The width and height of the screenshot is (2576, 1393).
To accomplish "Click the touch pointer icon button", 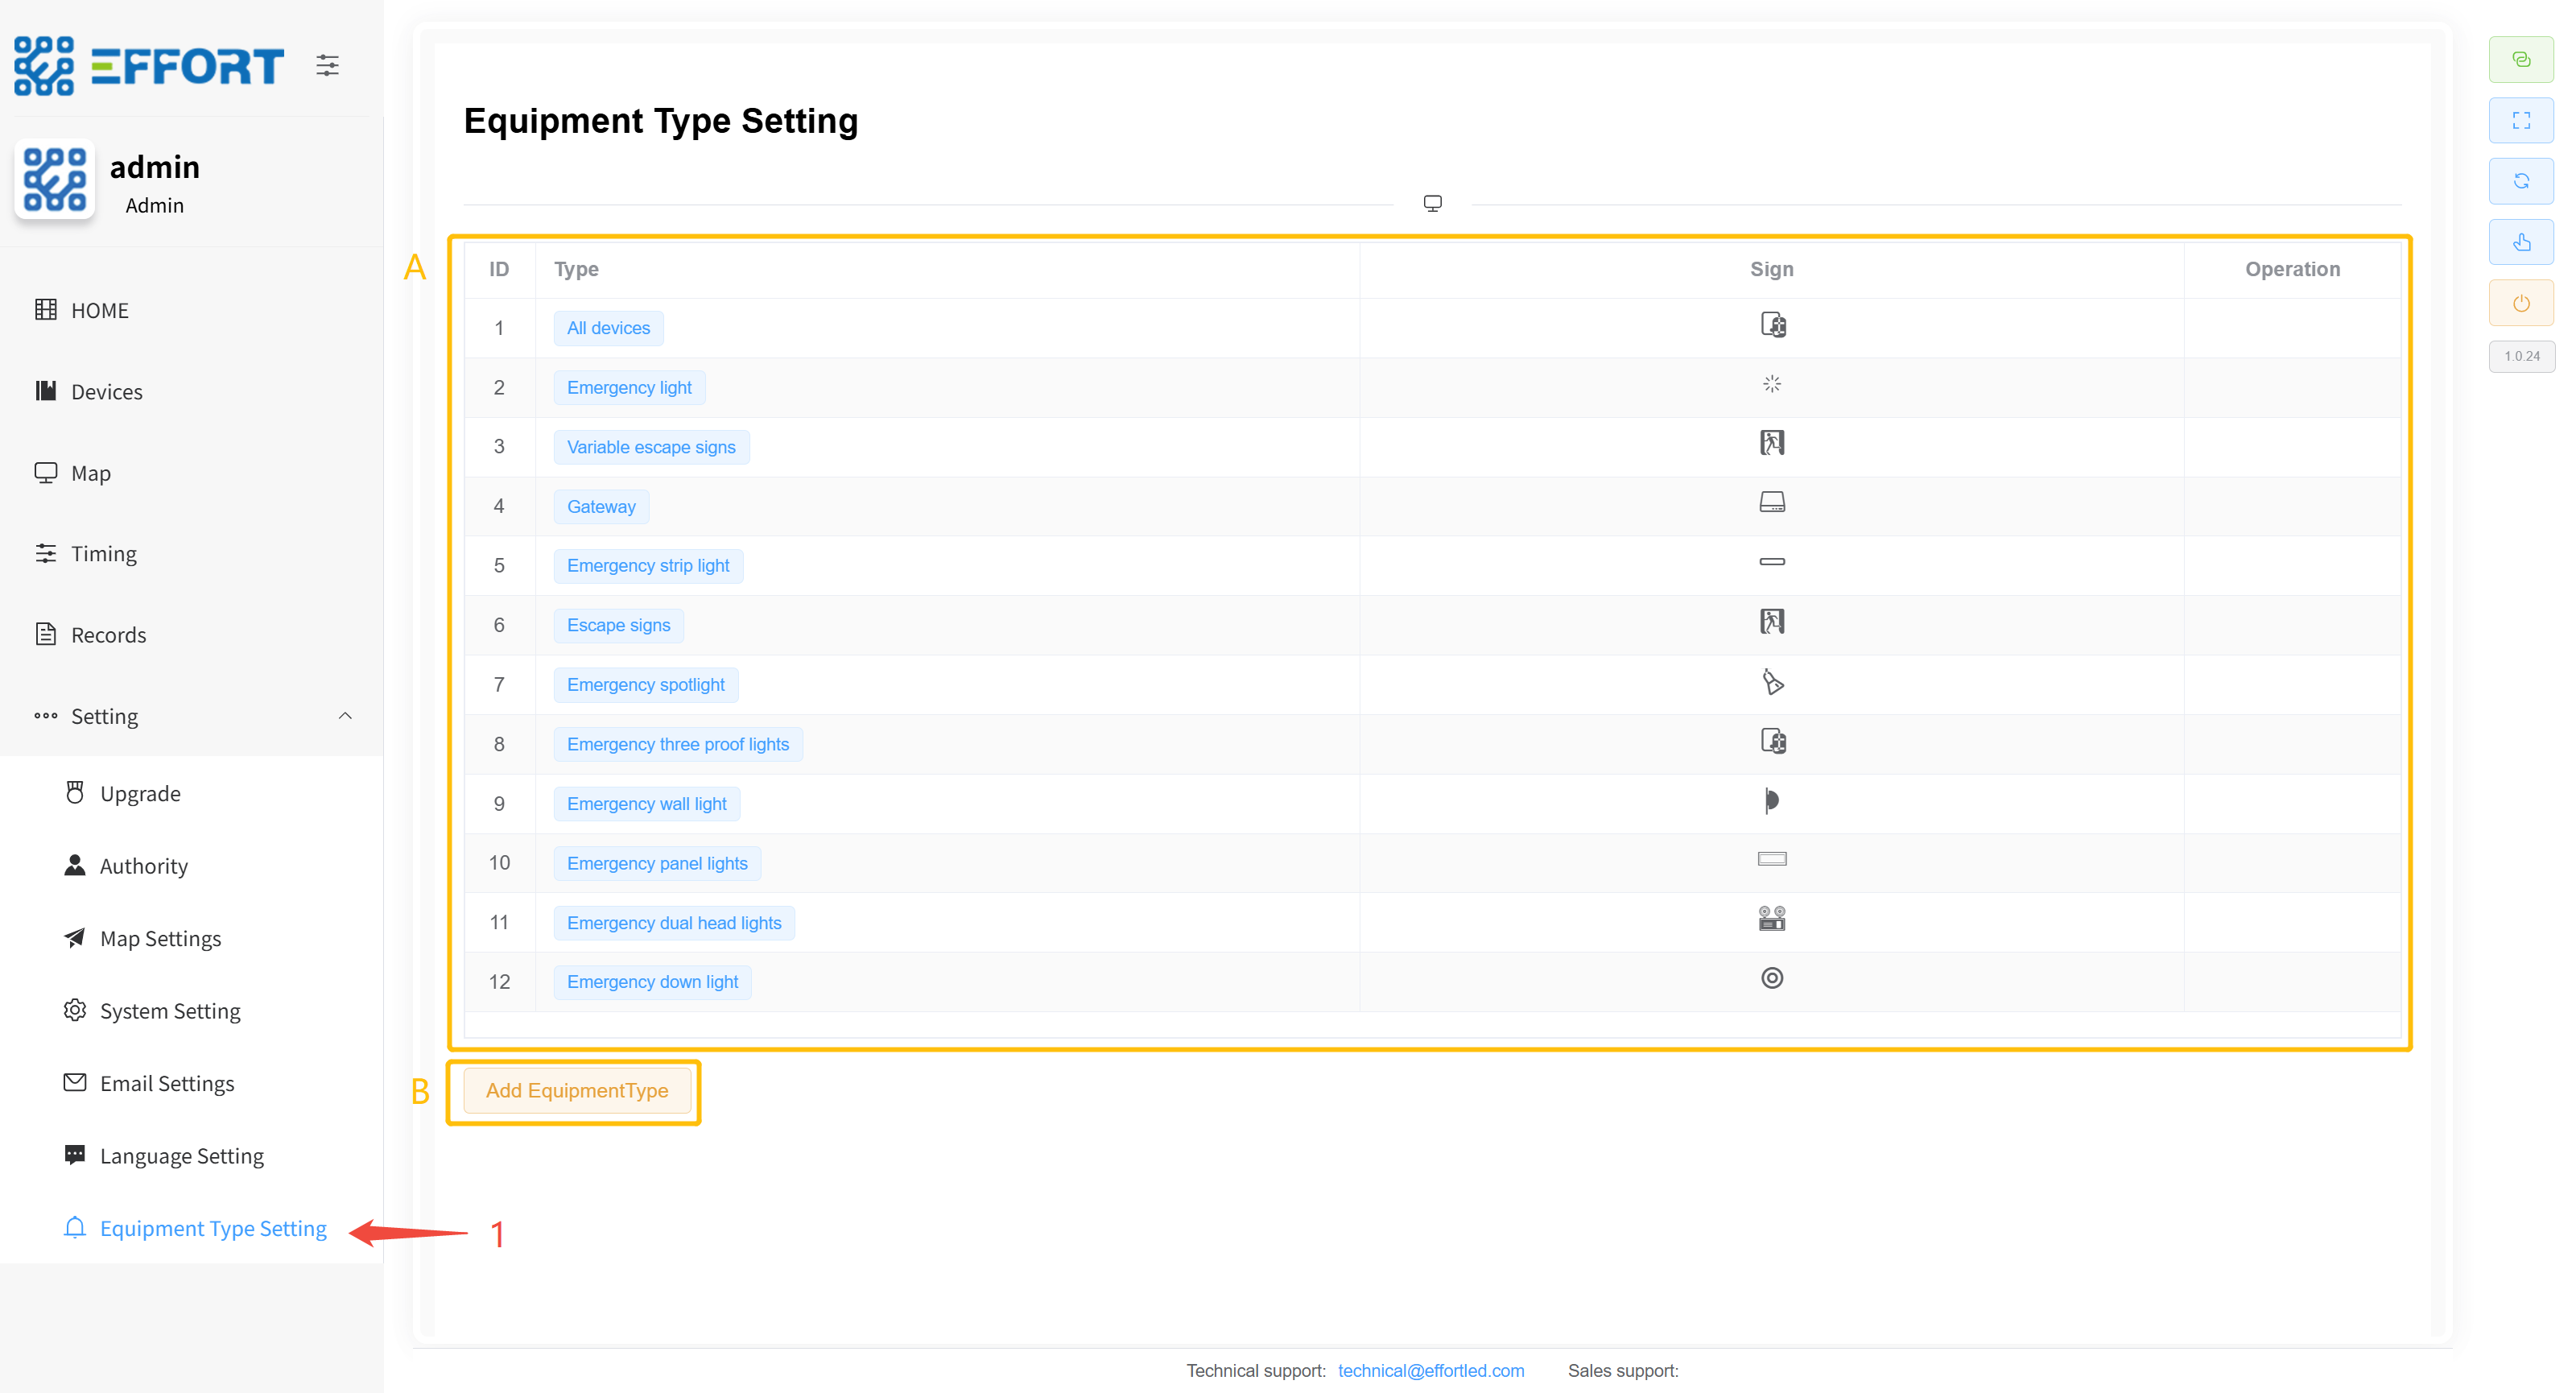I will (x=2520, y=242).
